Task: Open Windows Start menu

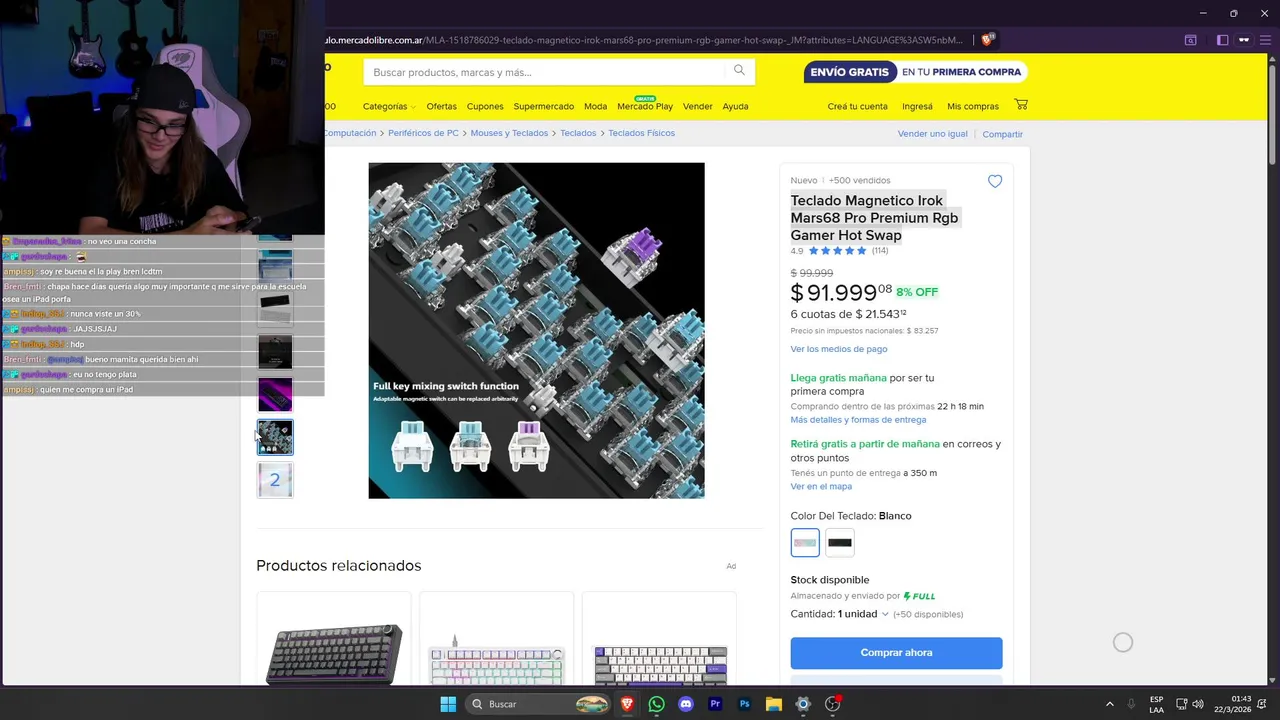Action: [448, 704]
